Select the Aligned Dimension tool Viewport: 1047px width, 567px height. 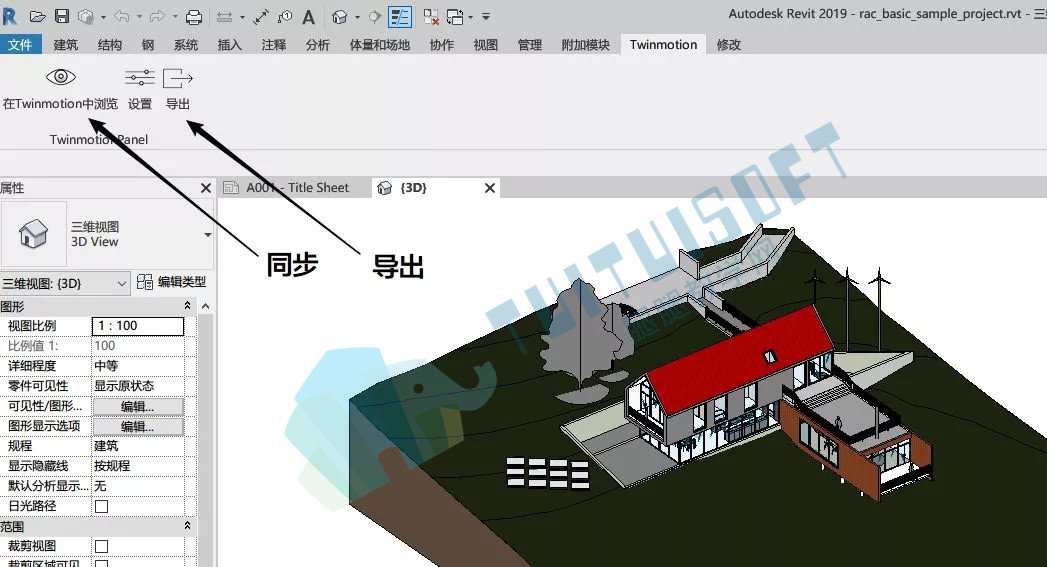pyautogui.click(x=261, y=17)
